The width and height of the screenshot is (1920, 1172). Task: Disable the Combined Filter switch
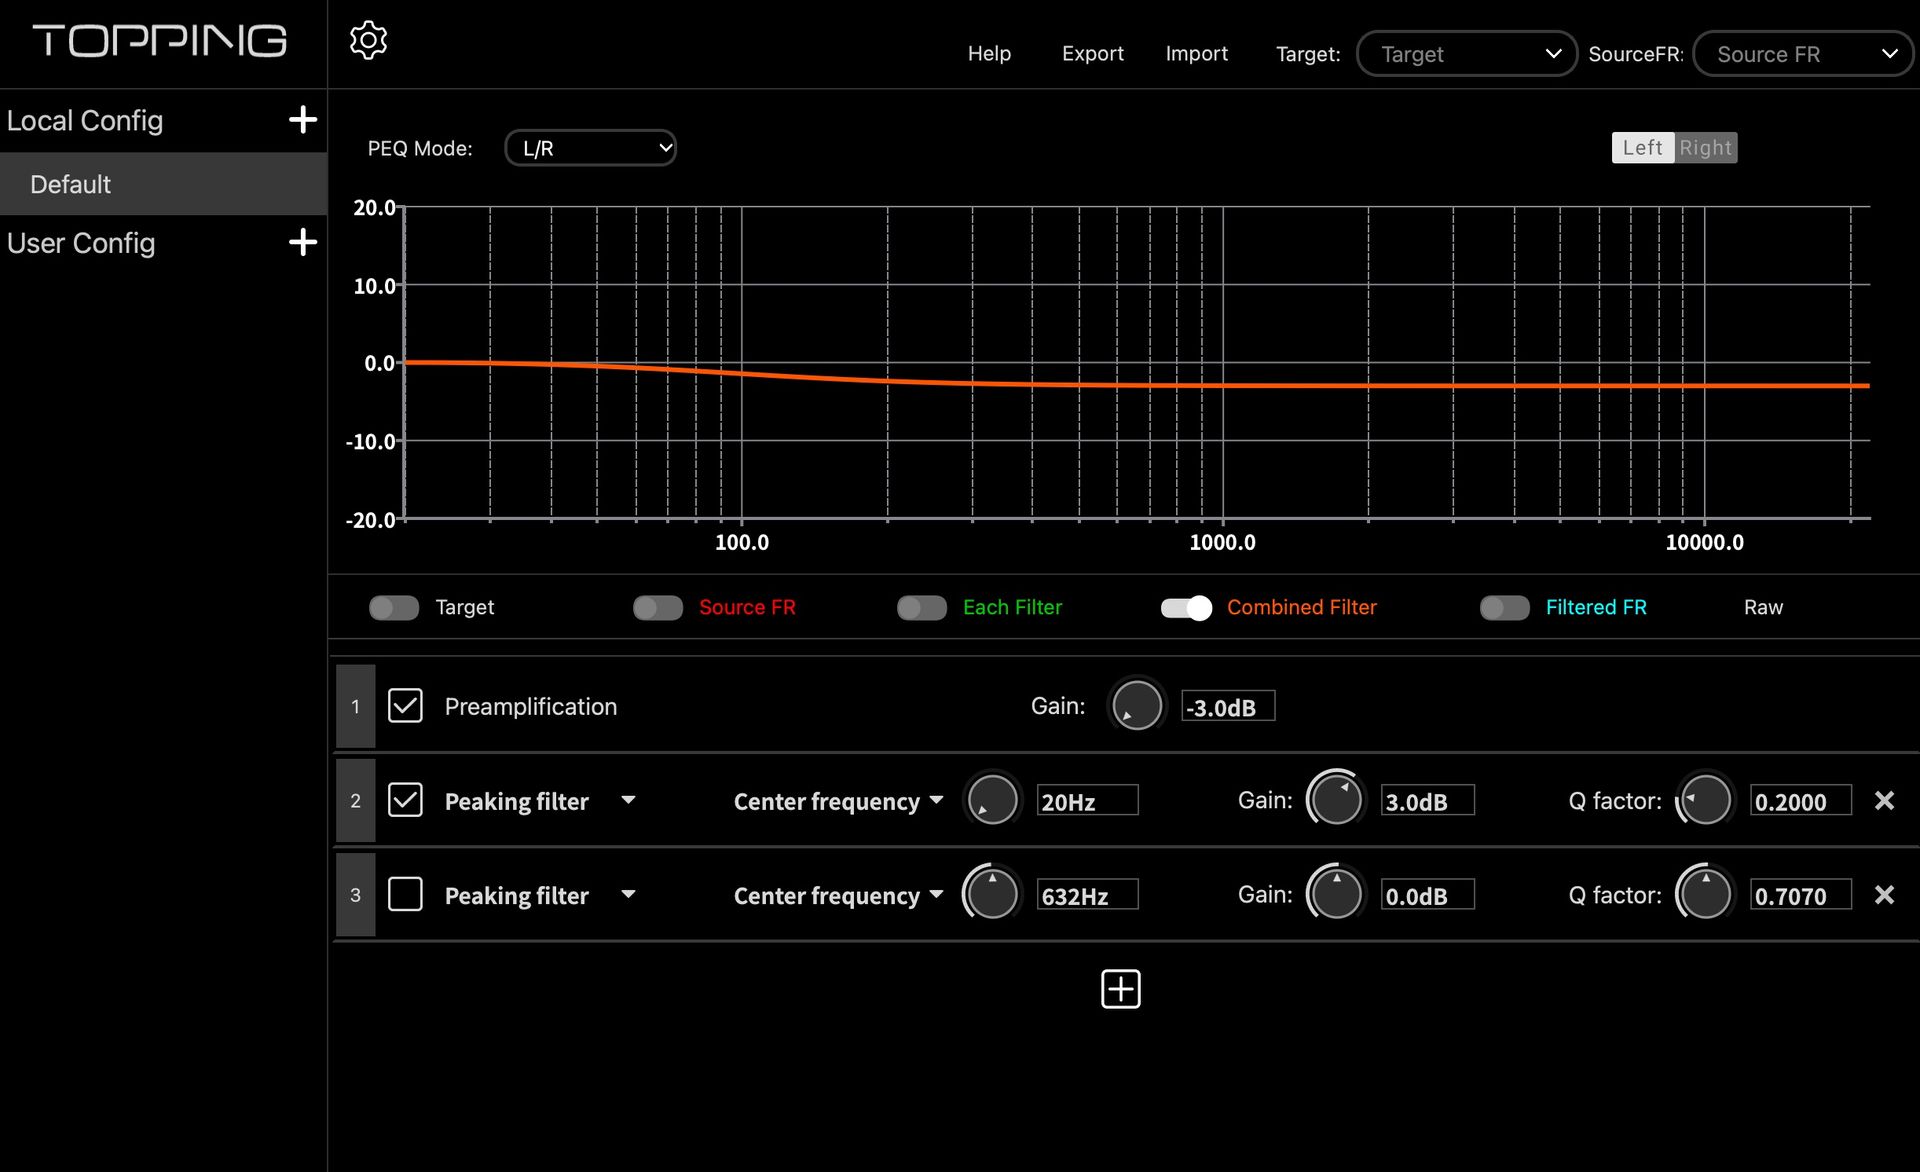pyautogui.click(x=1186, y=607)
